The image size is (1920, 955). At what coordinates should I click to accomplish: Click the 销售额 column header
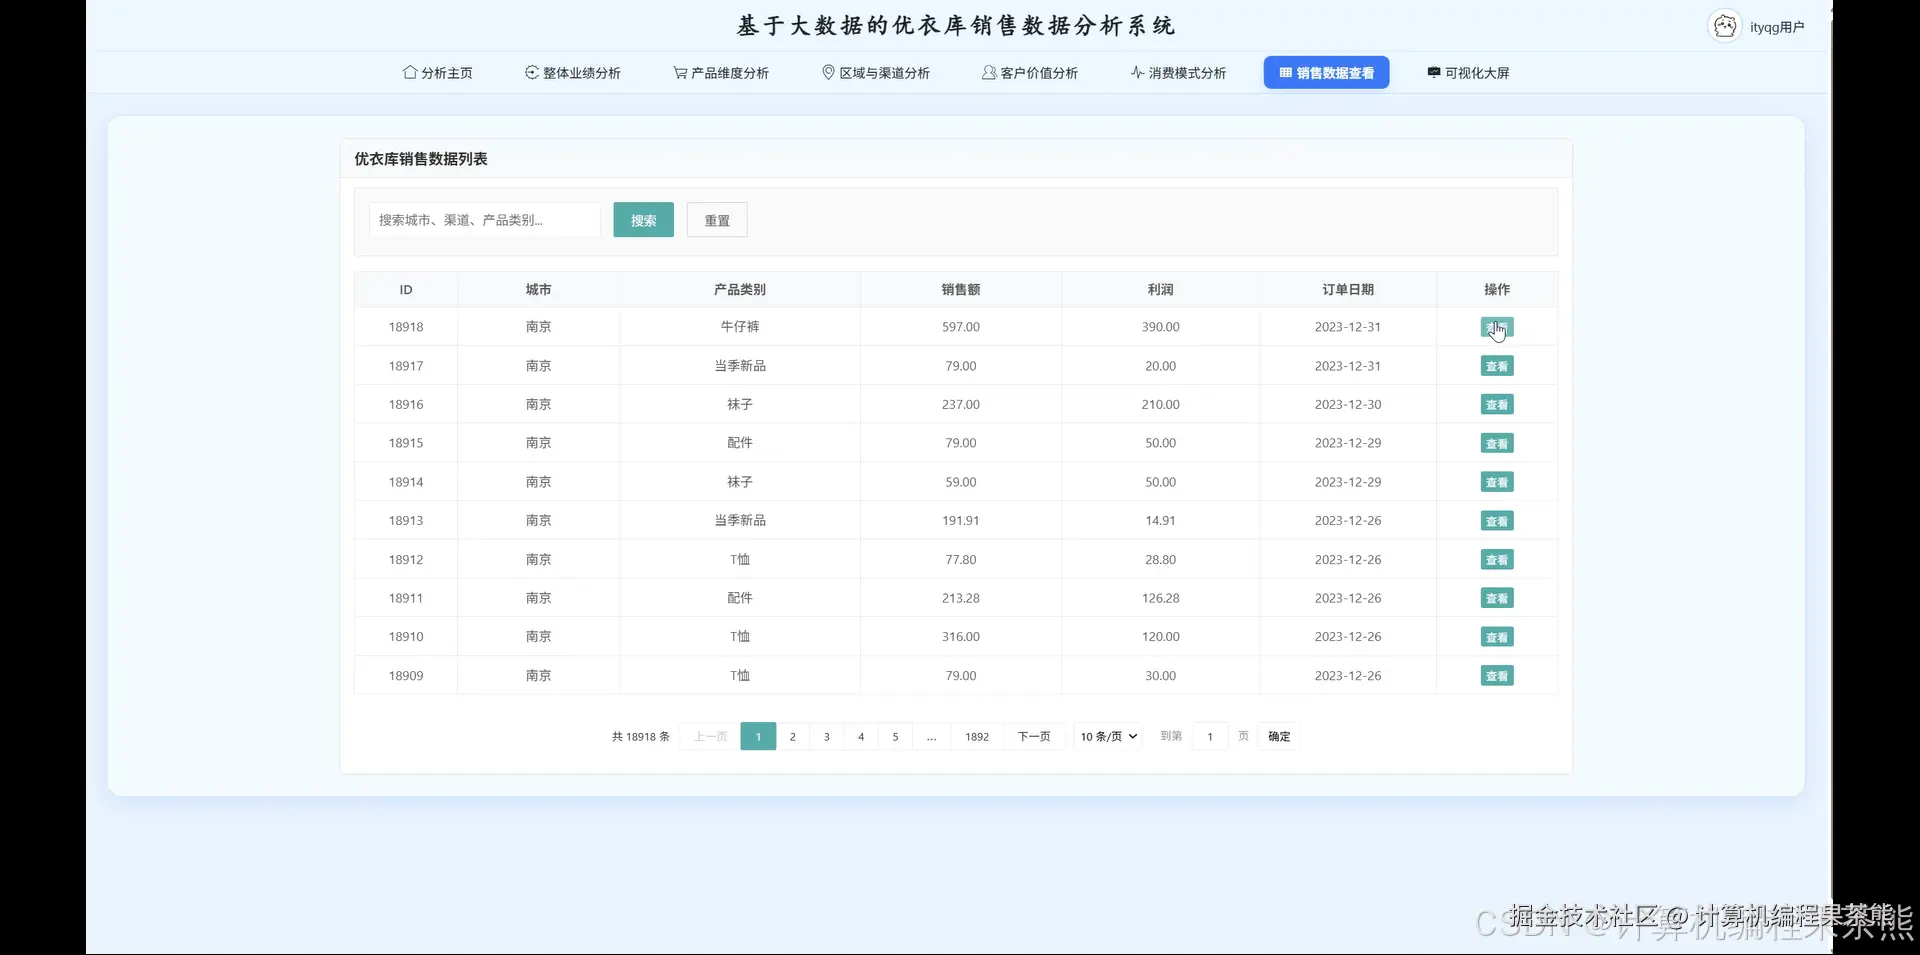960,290
